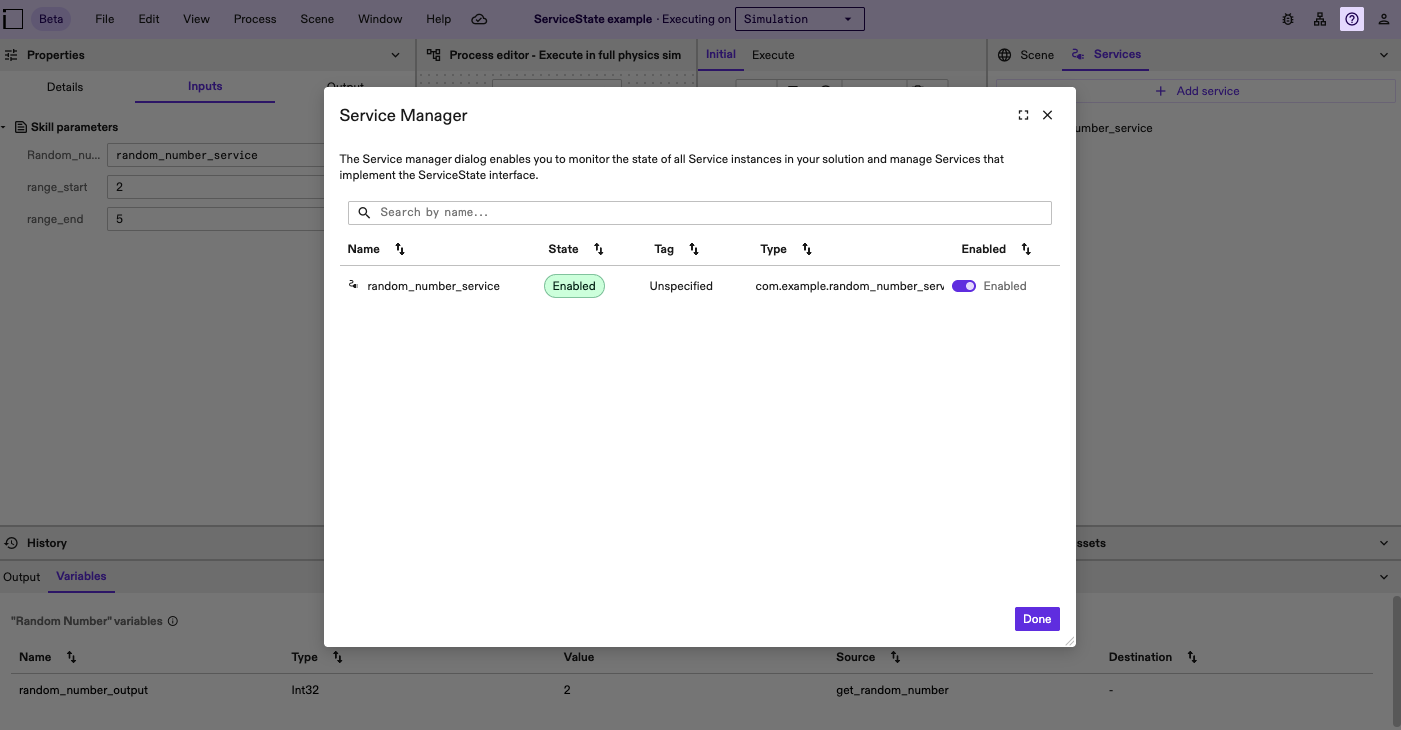Click the service icon beside random_number_service
This screenshot has height=730, width=1401.
(353, 285)
